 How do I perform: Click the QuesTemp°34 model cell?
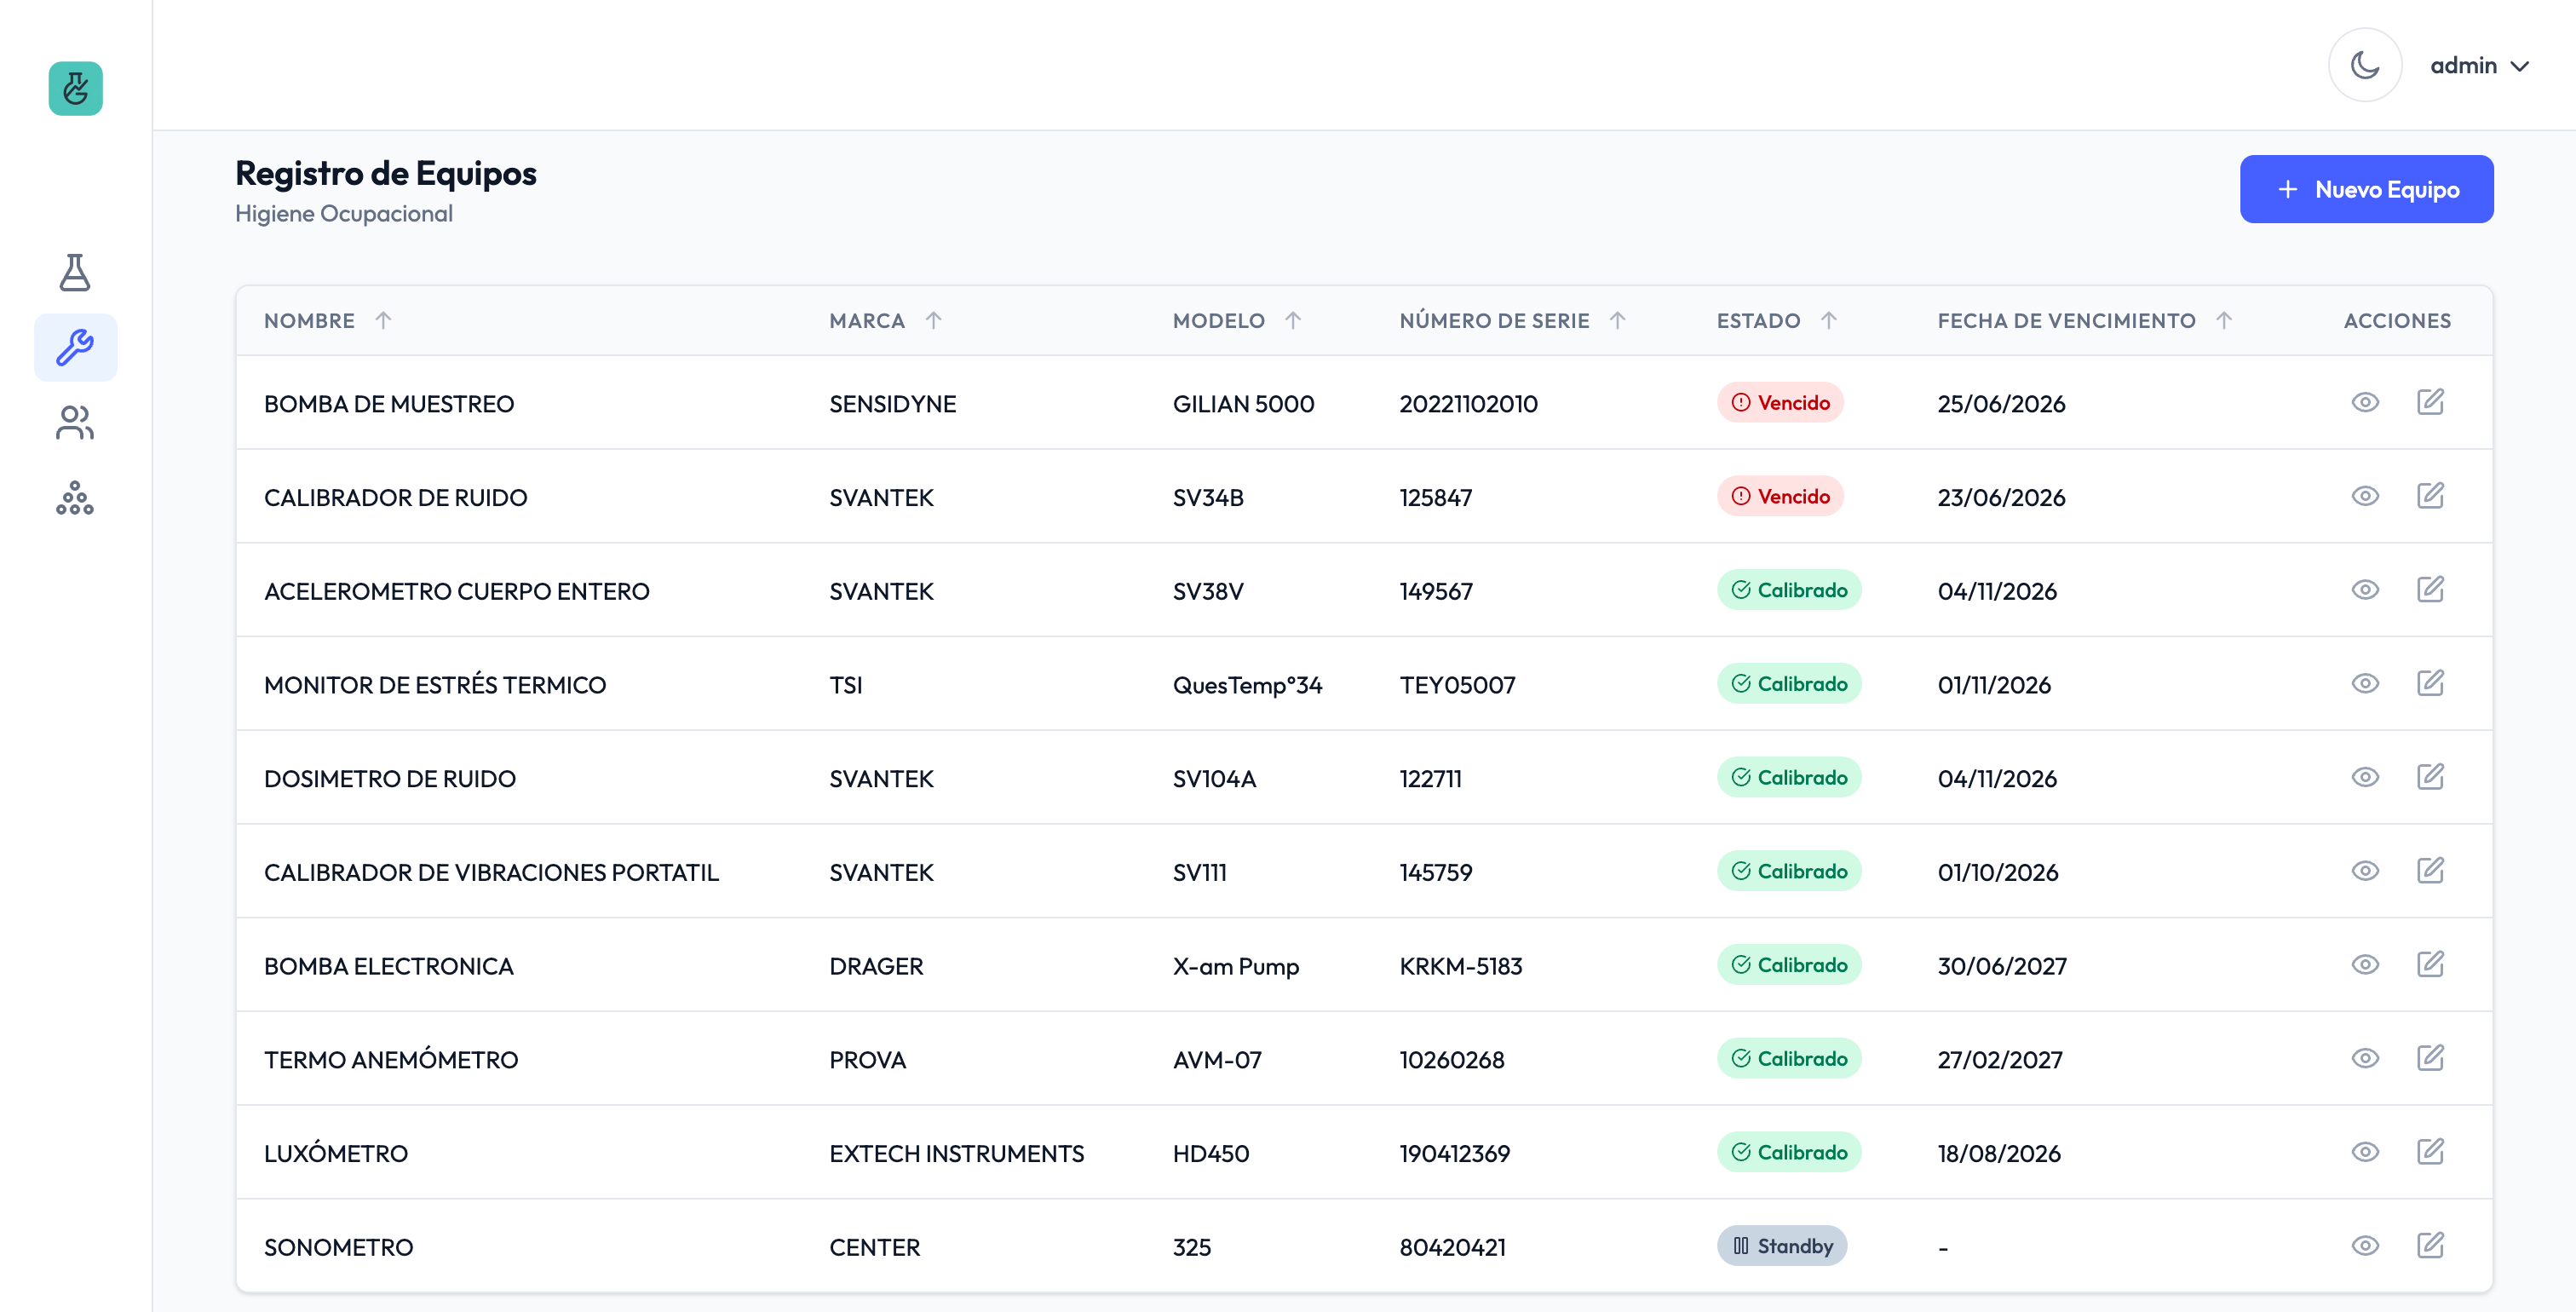[1247, 685]
